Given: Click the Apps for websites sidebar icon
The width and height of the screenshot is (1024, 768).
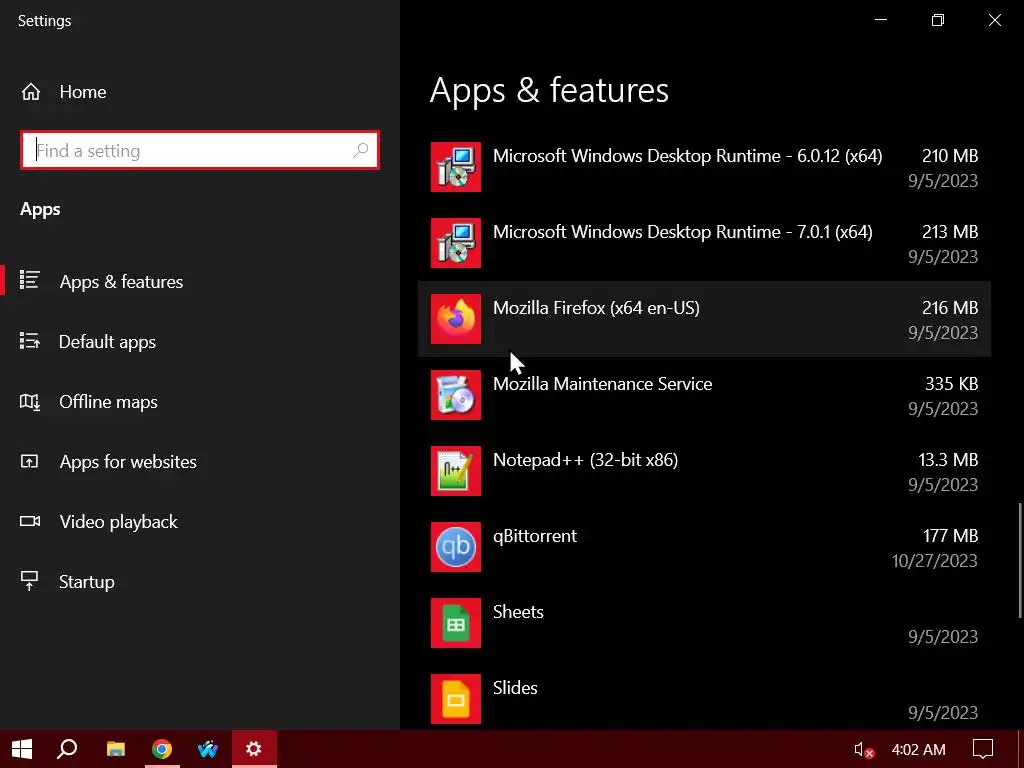Looking at the screenshot, I should pyautogui.click(x=29, y=462).
